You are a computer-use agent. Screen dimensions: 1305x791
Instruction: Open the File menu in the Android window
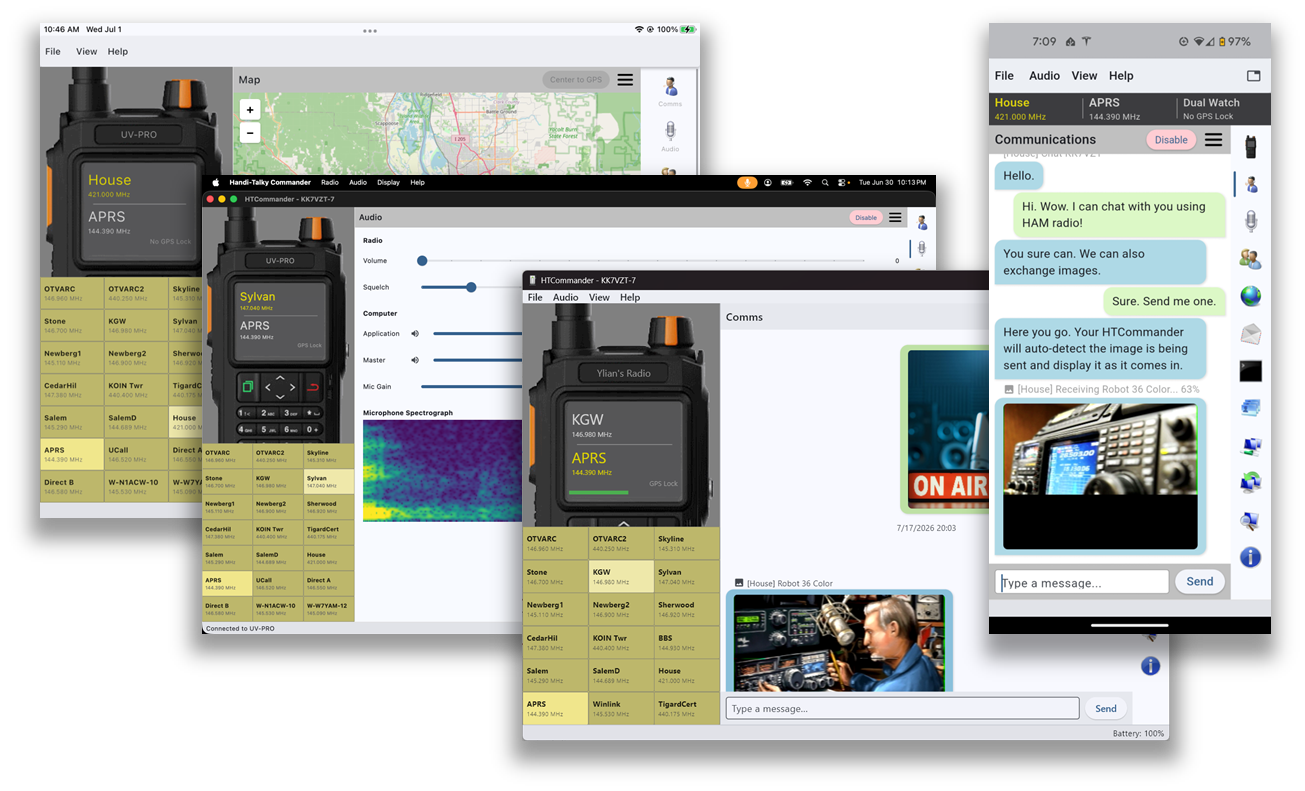coord(1004,76)
